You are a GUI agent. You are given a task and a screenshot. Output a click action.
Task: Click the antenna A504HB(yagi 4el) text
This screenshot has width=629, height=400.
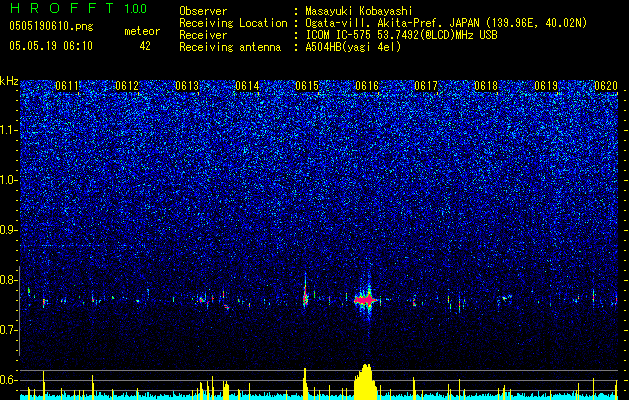click(x=353, y=47)
